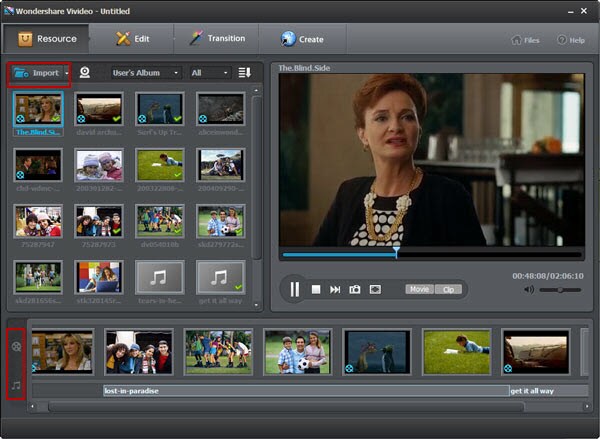This screenshot has height=439, width=600.
Task: Select the tears-in-he... audio file
Action: (160, 277)
